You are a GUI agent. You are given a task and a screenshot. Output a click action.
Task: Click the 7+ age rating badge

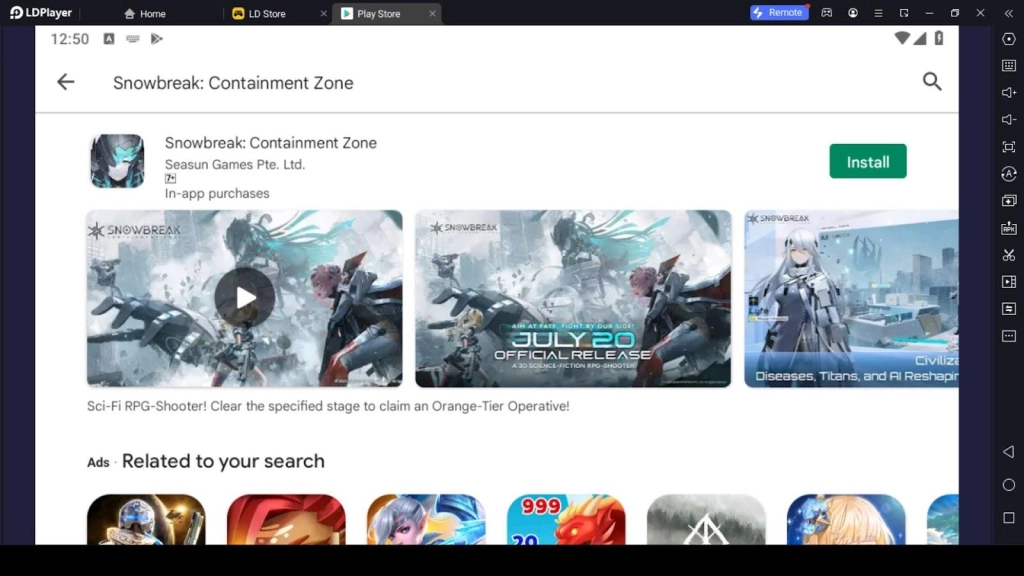tap(170, 178)
